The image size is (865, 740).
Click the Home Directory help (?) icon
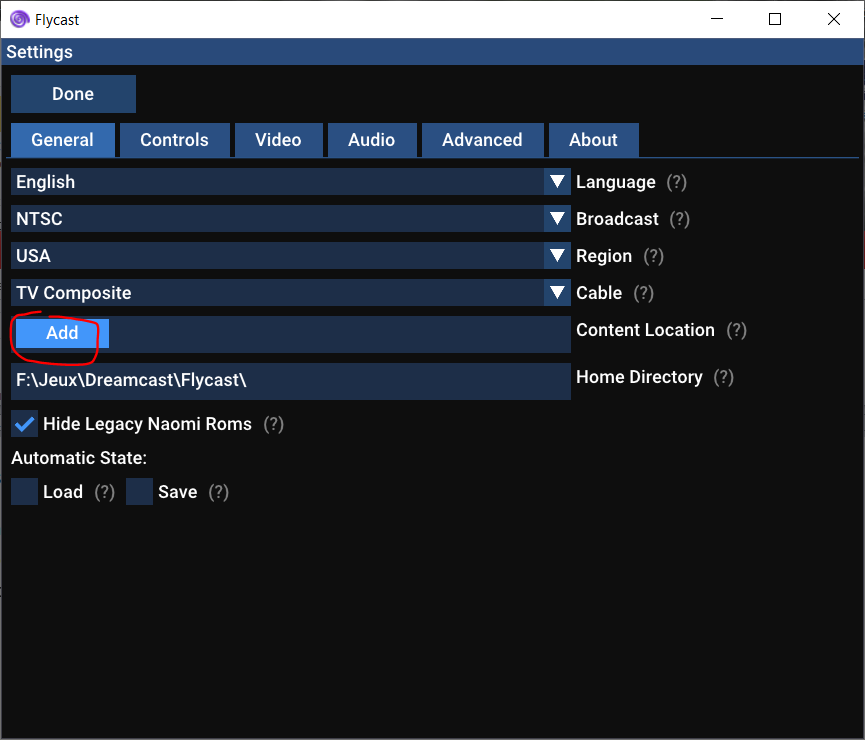pos(724,377)
